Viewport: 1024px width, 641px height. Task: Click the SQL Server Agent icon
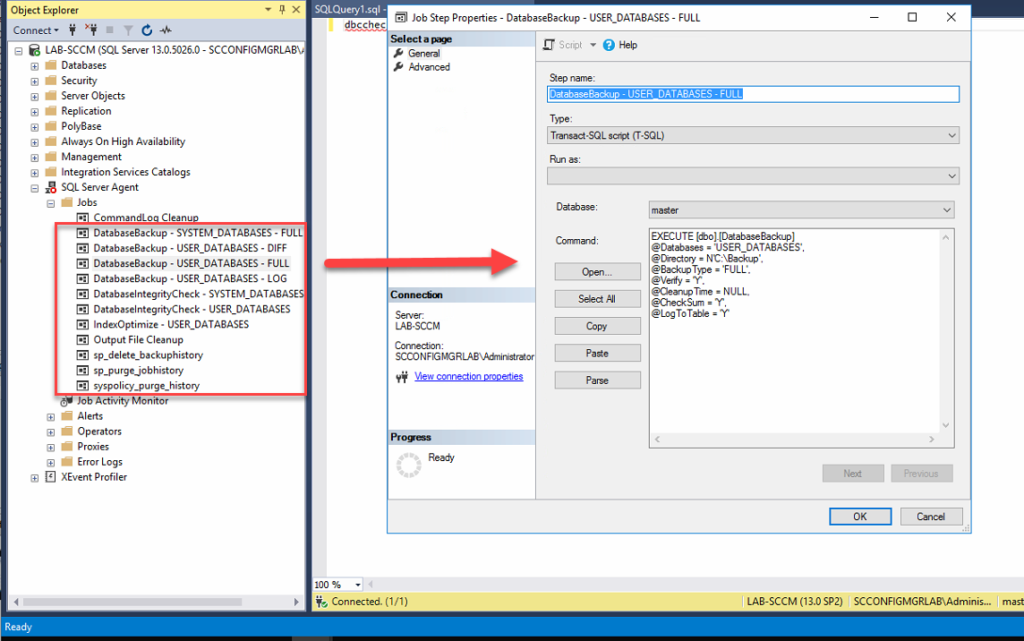click(50, 187)
